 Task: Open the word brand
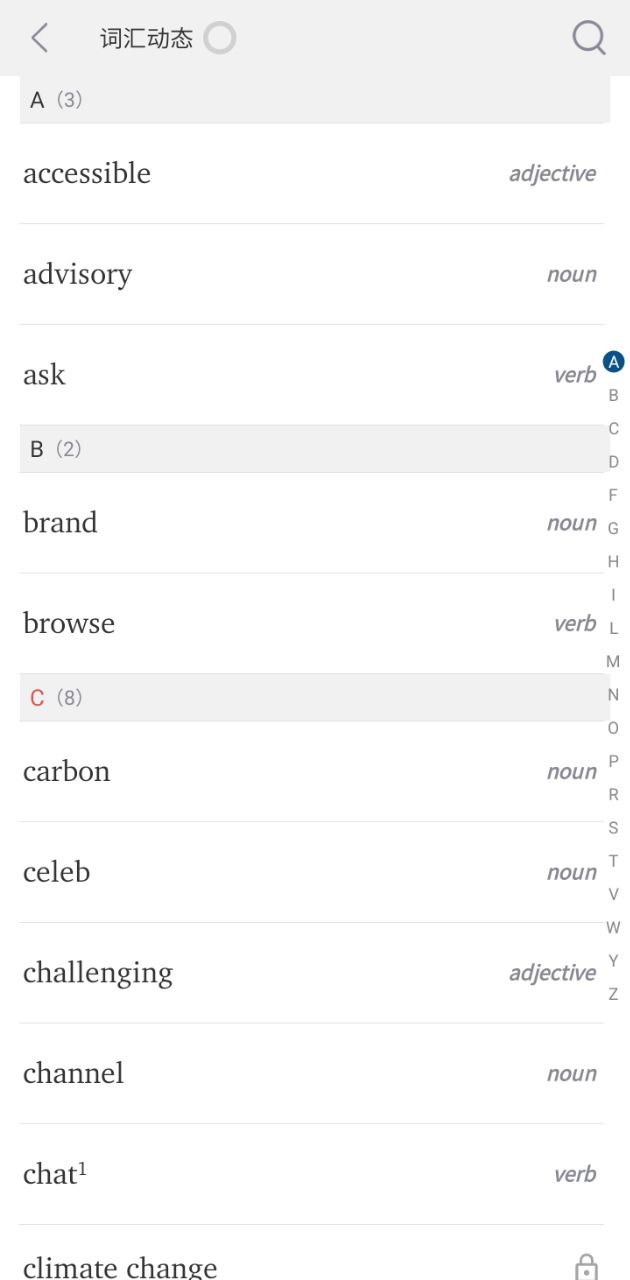tap(60, 523)
